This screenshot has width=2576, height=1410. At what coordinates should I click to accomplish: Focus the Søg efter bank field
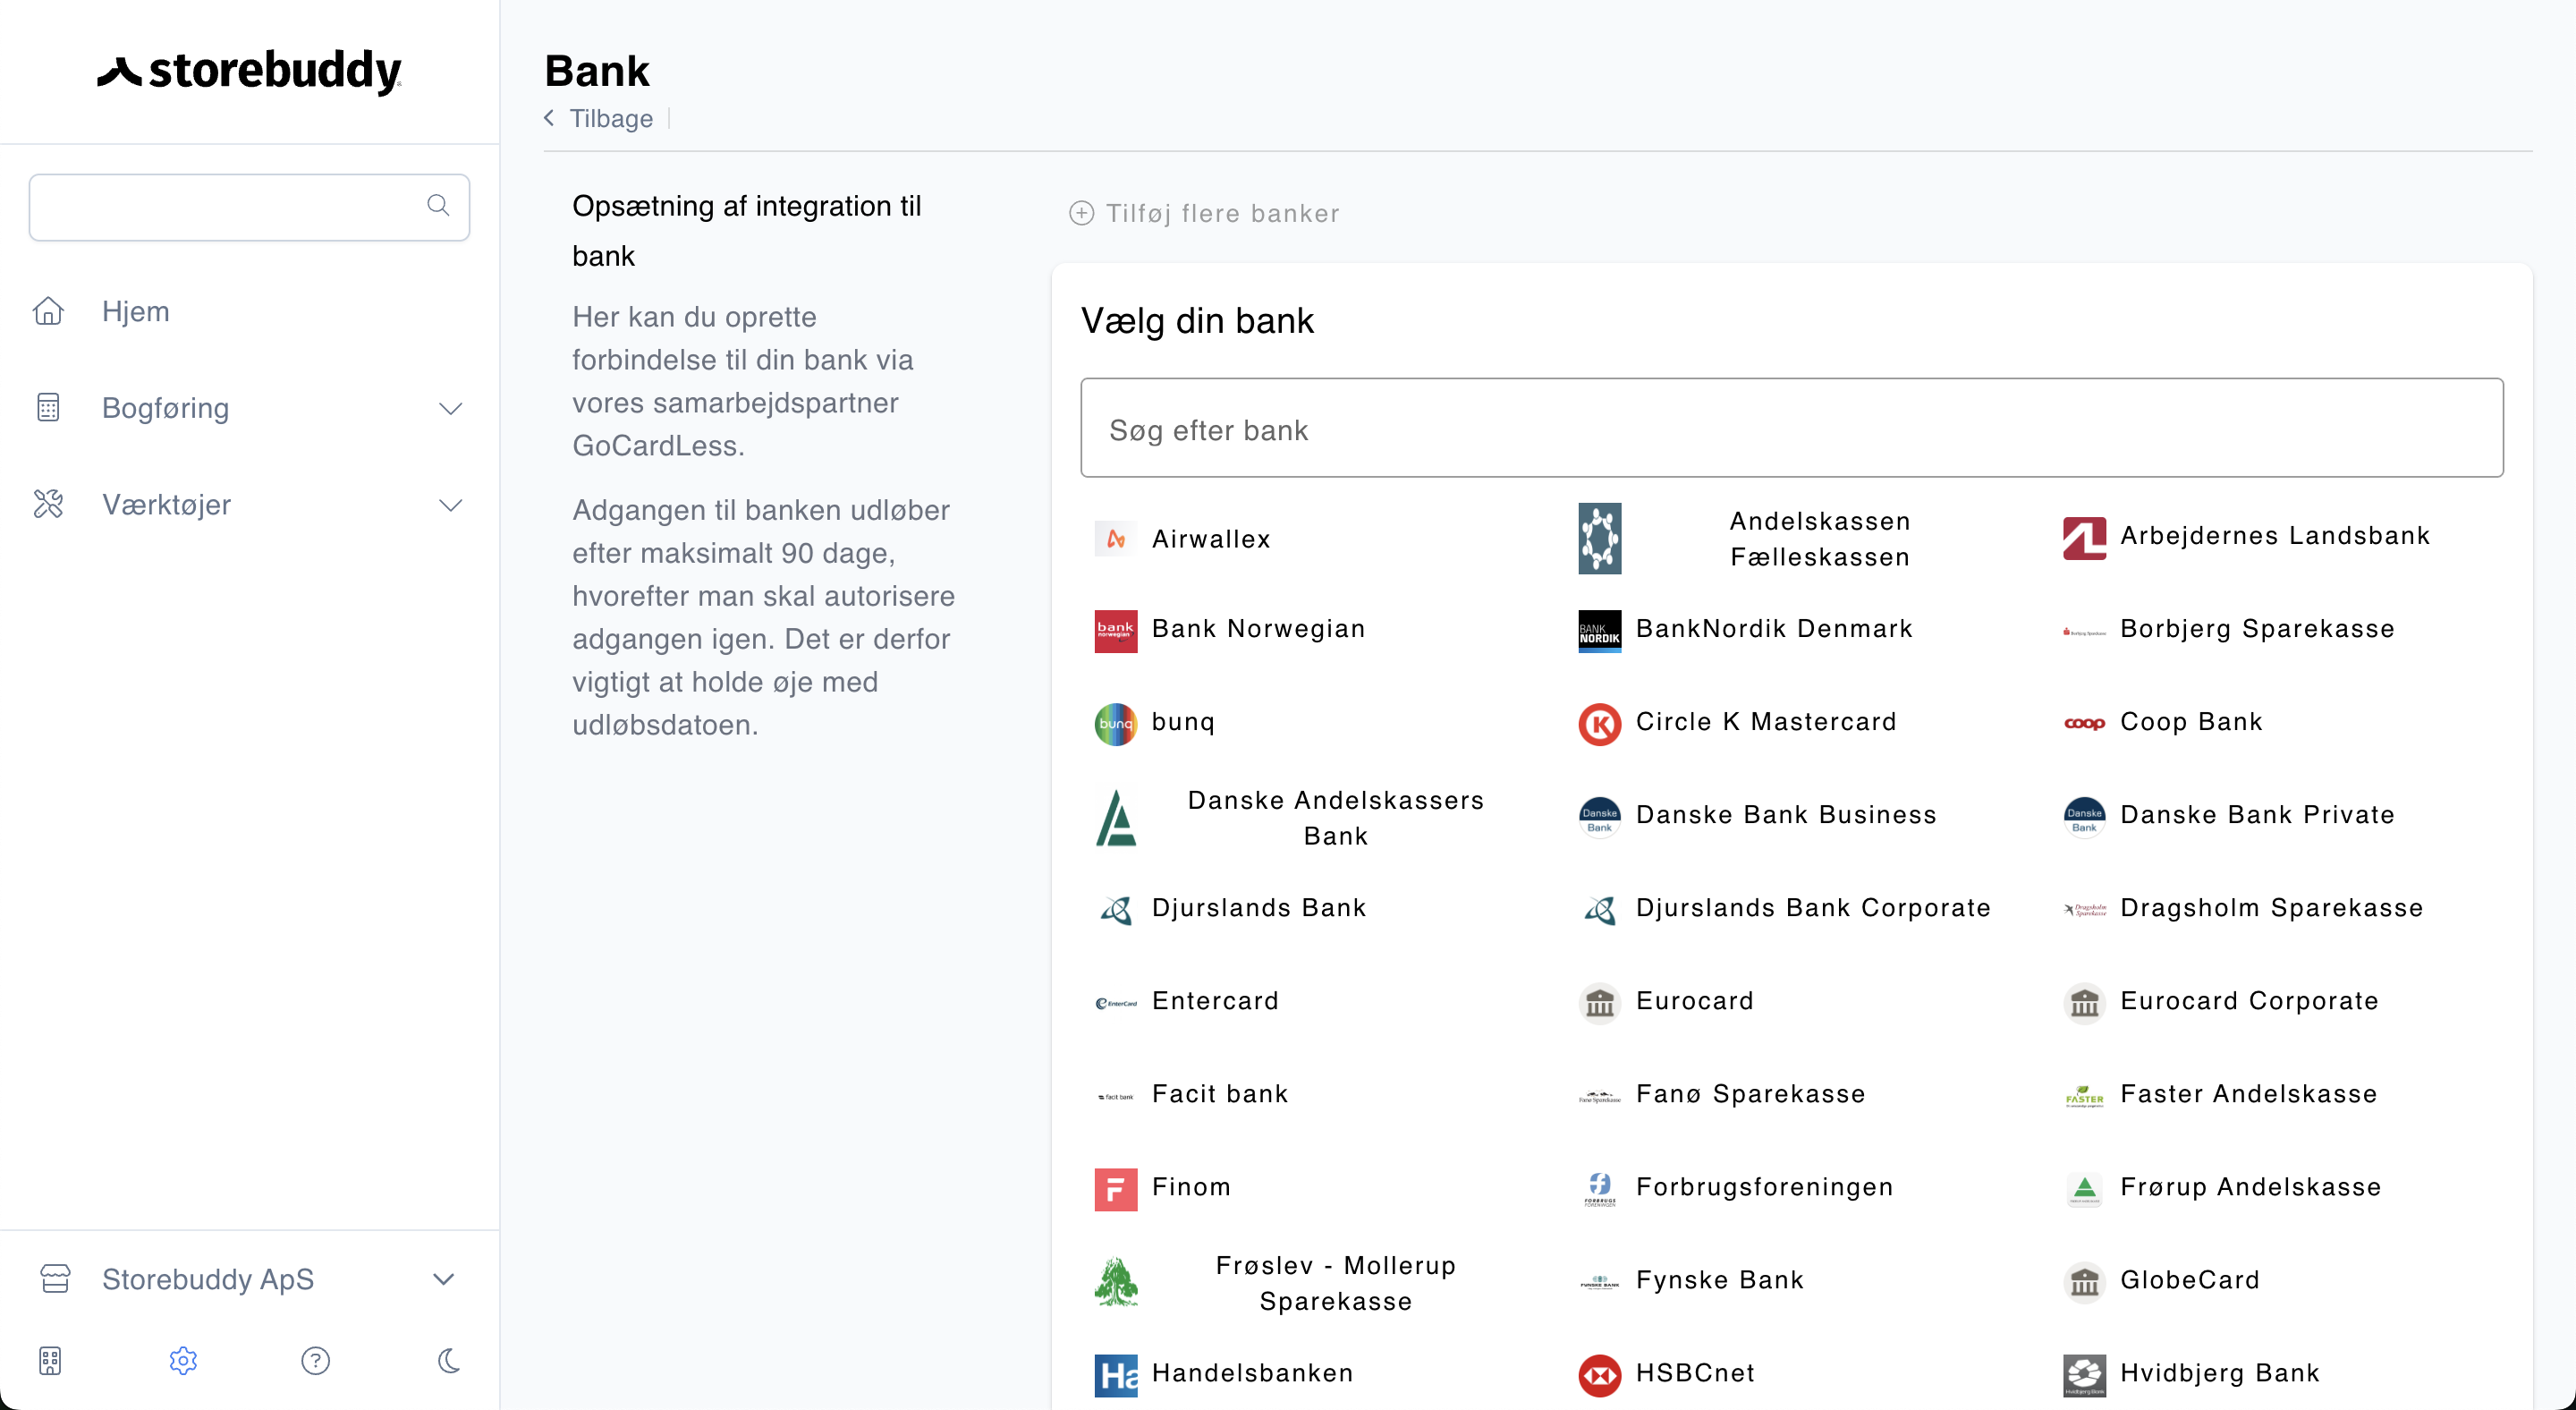(x=1791, y=428)
